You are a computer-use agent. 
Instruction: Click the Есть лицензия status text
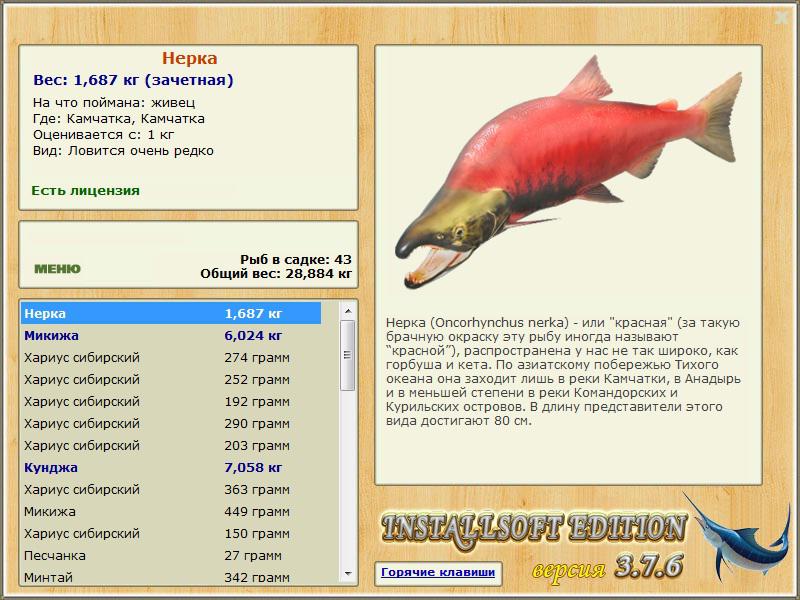point(85,190)
